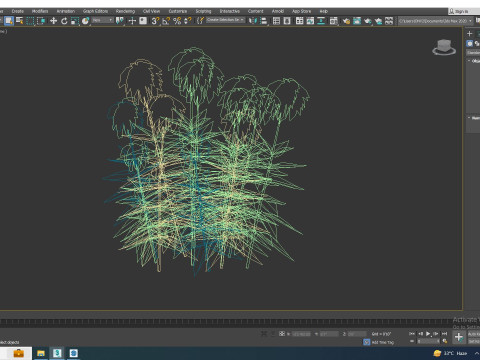Open Create Selection Set dropdown
The width and height of the screenshot is (480, 360).
coord(226,20)
